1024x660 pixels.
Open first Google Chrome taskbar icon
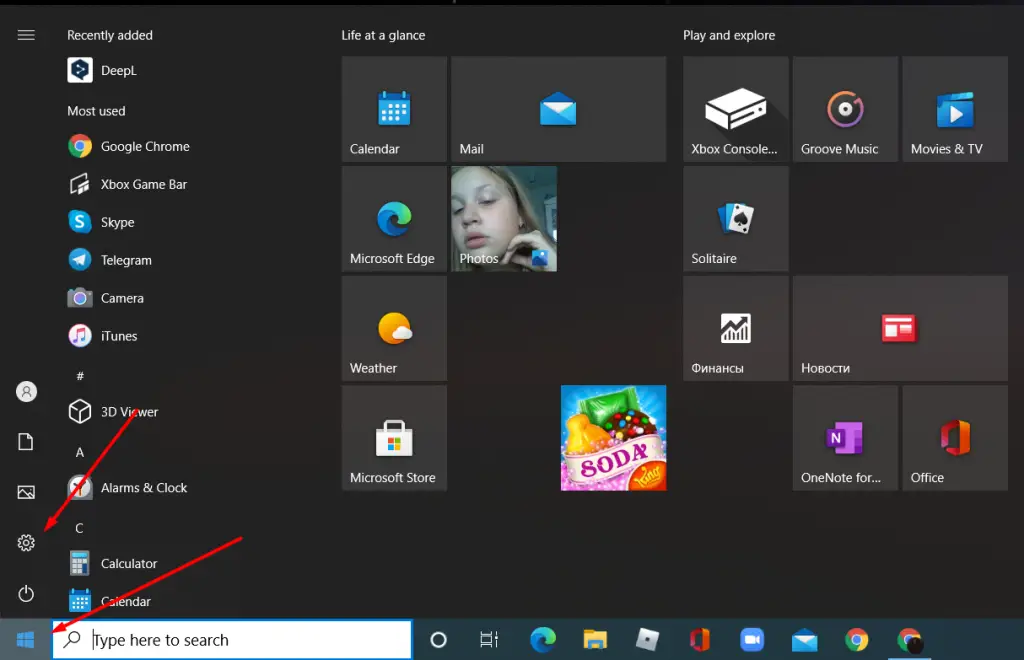click(x=857, y=640)
